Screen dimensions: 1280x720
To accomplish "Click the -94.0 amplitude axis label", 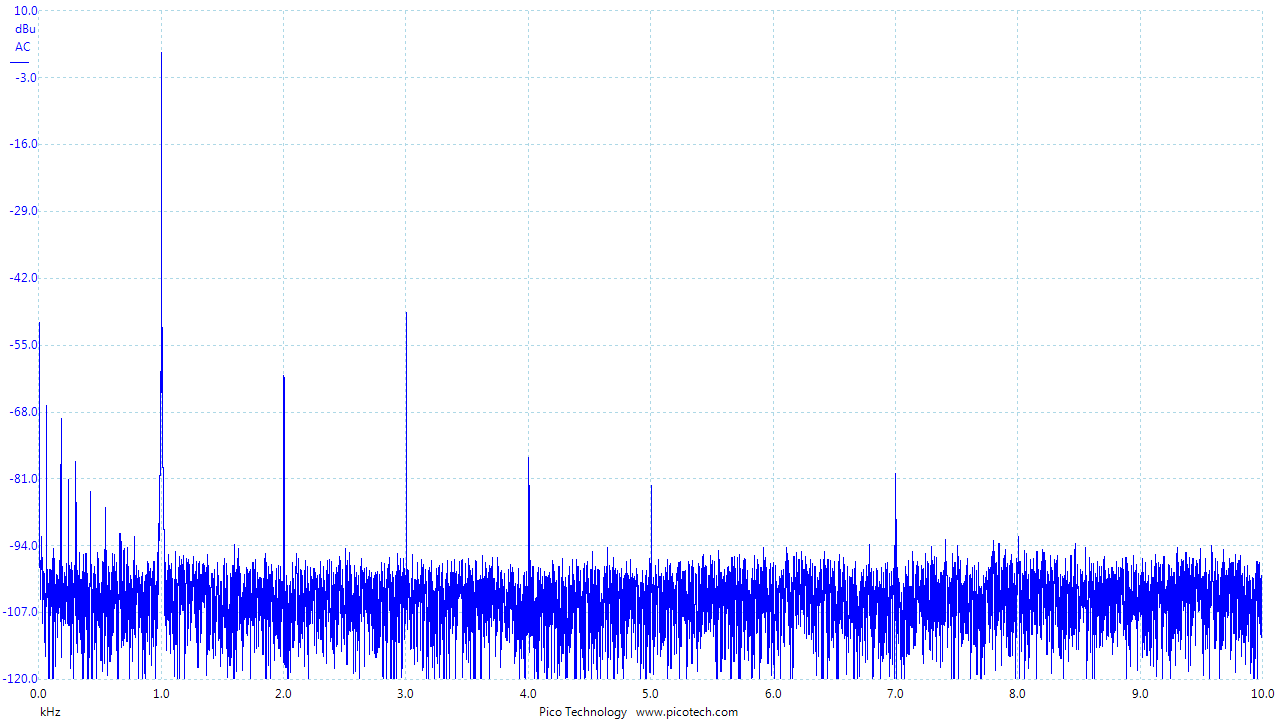I will coord(25,546).
